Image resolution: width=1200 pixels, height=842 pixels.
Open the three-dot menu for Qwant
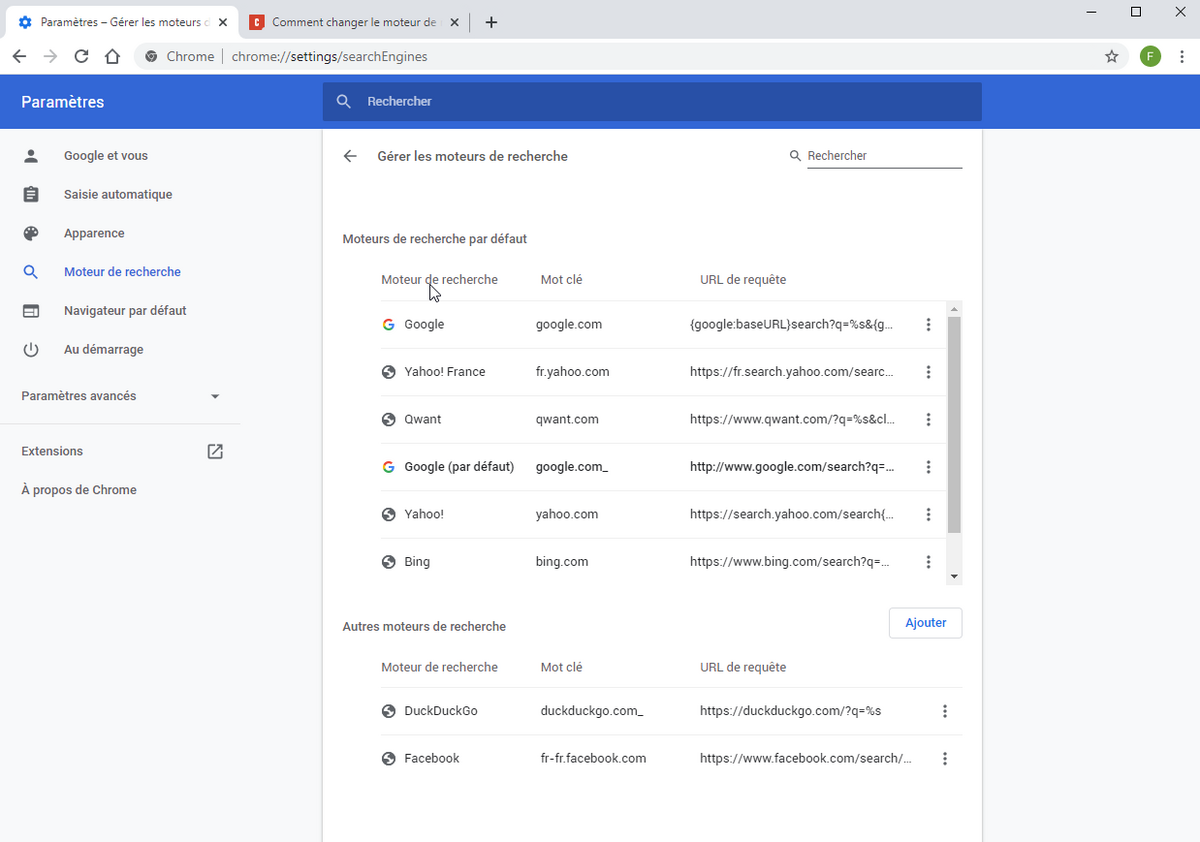click(x=928, y=420)
